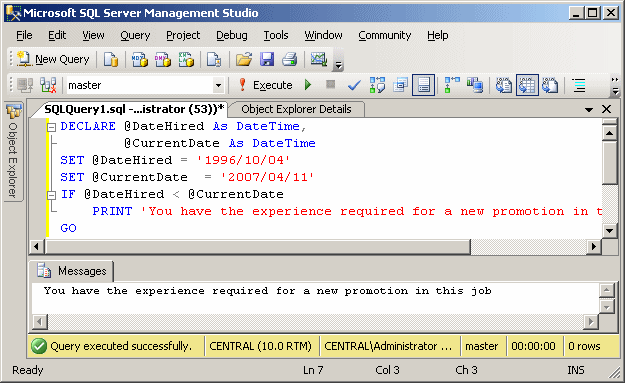Click the New Query button
The width and height of the screenshot is (625, 383).
53,59
